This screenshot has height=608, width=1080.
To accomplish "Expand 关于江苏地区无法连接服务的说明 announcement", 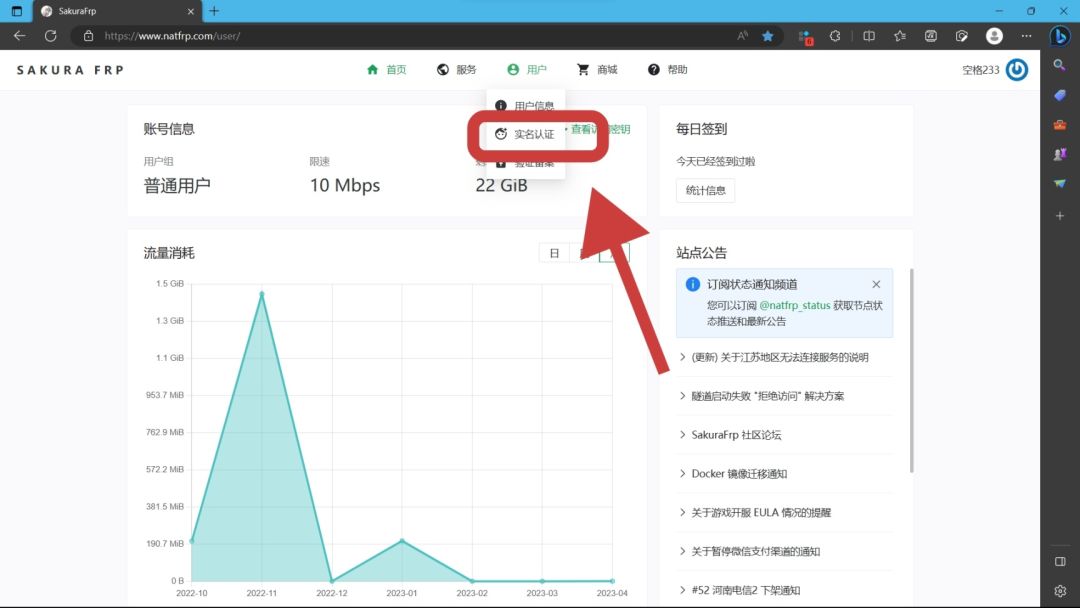I will tap(785, 357).
